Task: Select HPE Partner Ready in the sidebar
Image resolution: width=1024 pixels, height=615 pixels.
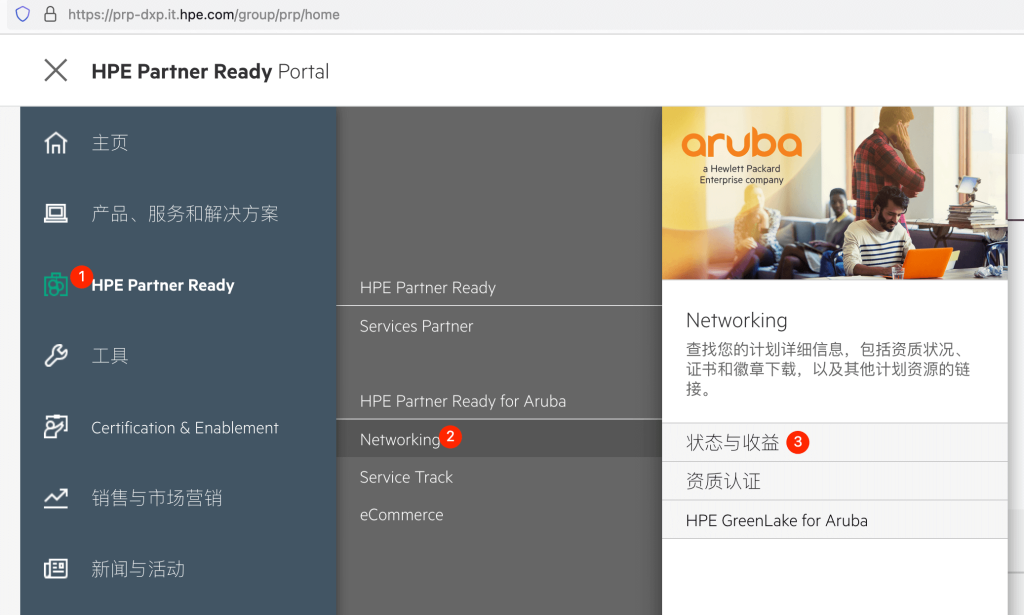Action: (x=163, y=285)
